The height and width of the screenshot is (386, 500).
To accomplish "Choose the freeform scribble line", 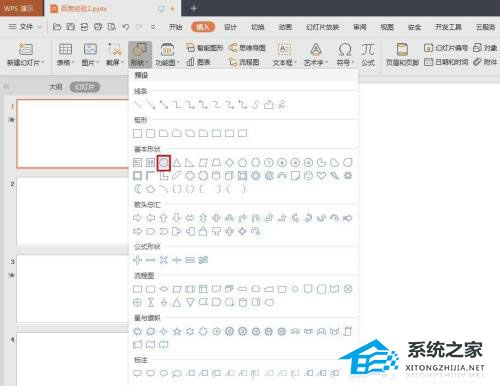I will coord(282,105).
